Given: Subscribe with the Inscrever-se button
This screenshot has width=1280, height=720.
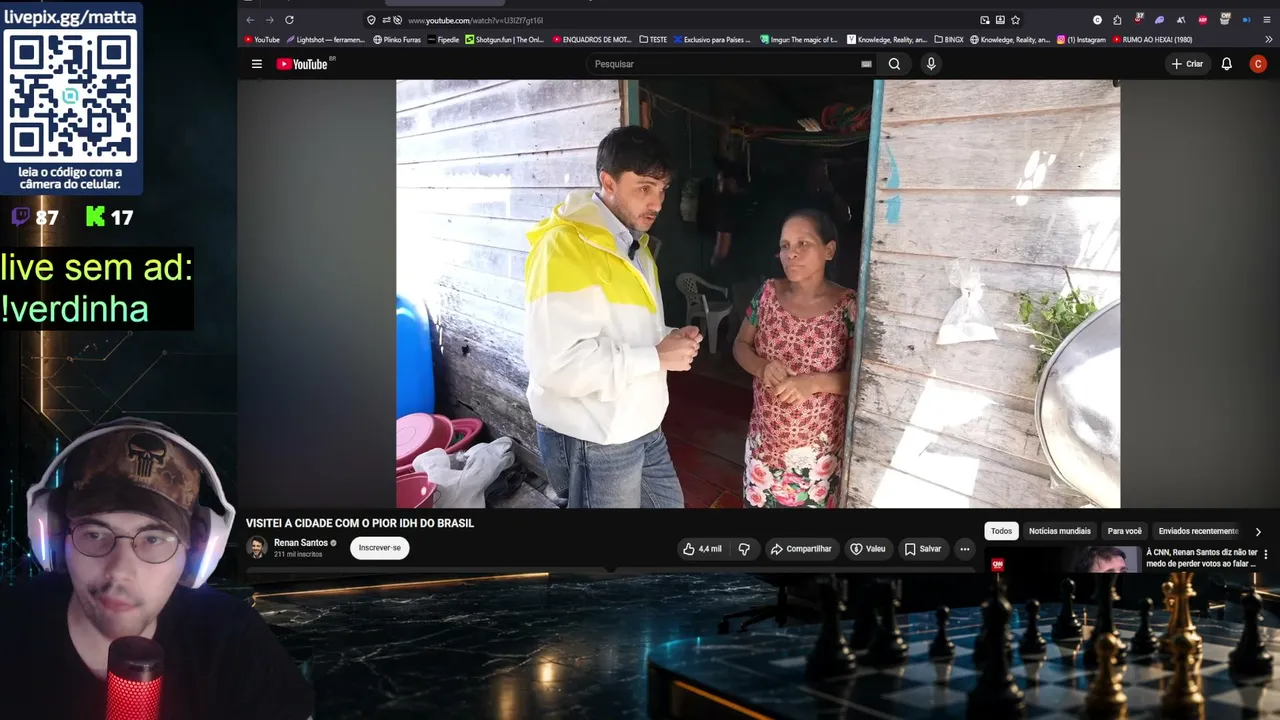Looking at the screenshot, I should pyautogui.click(x=380, y=548).
